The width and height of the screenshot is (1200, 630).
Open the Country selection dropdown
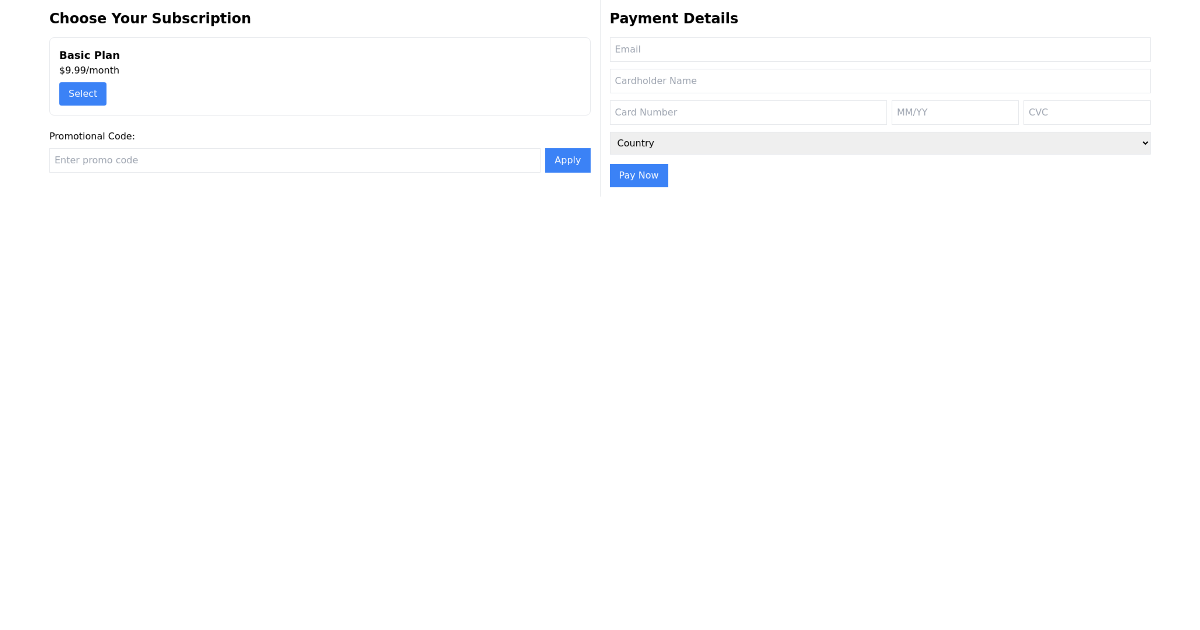[x=880, y=143]
